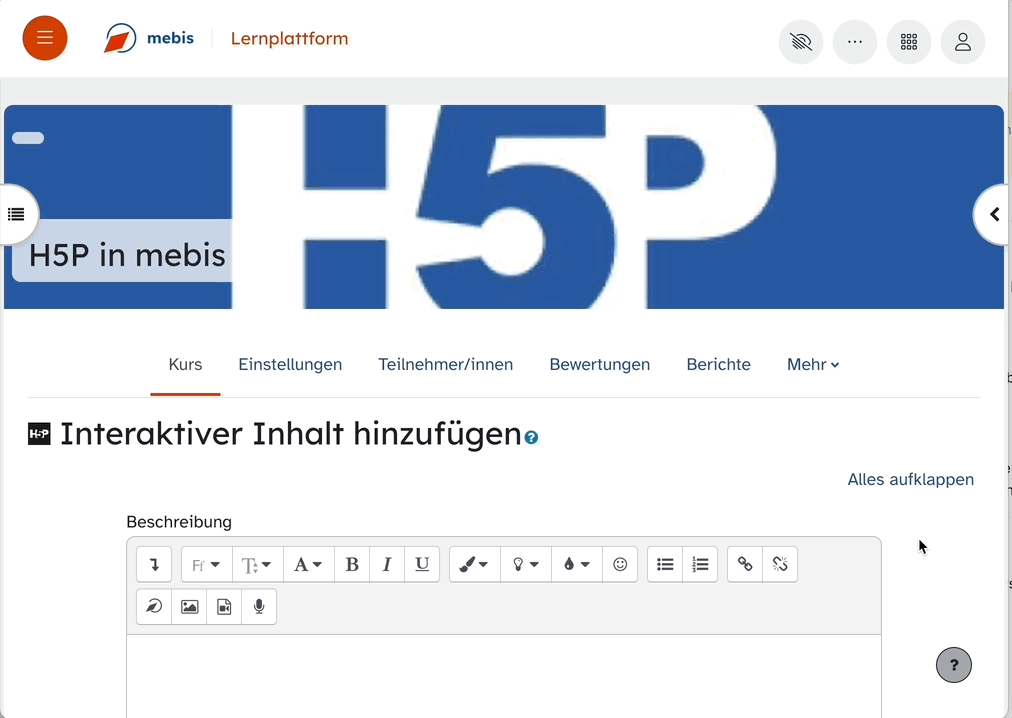The image size is (1012, 718).
Task: Insert an emoji with the smiley icon
Action: (620, 564)
